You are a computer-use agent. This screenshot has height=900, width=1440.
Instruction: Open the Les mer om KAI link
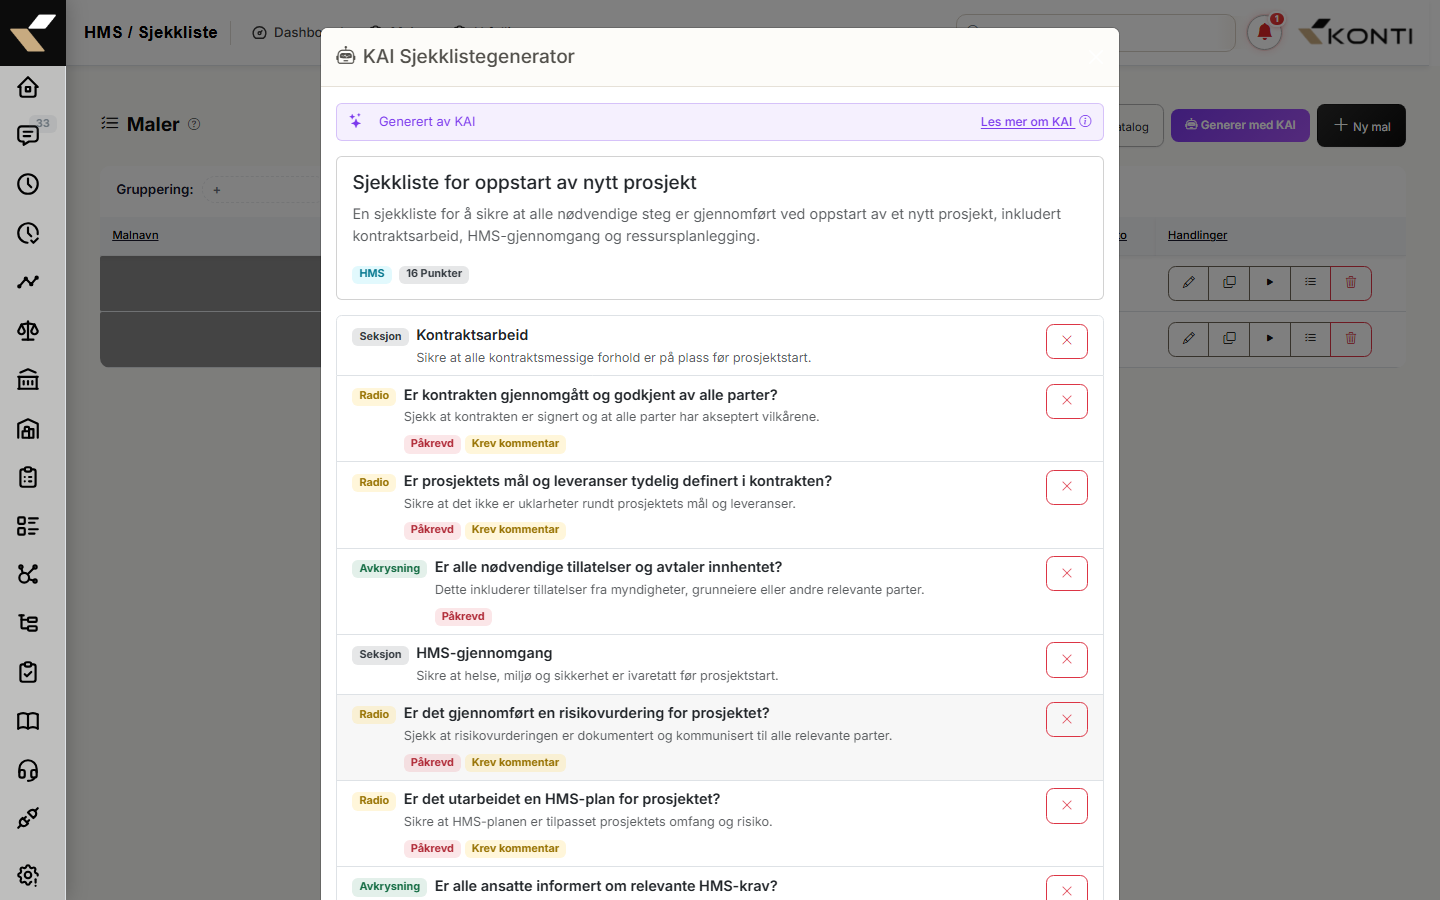[x=1026, y=122]
